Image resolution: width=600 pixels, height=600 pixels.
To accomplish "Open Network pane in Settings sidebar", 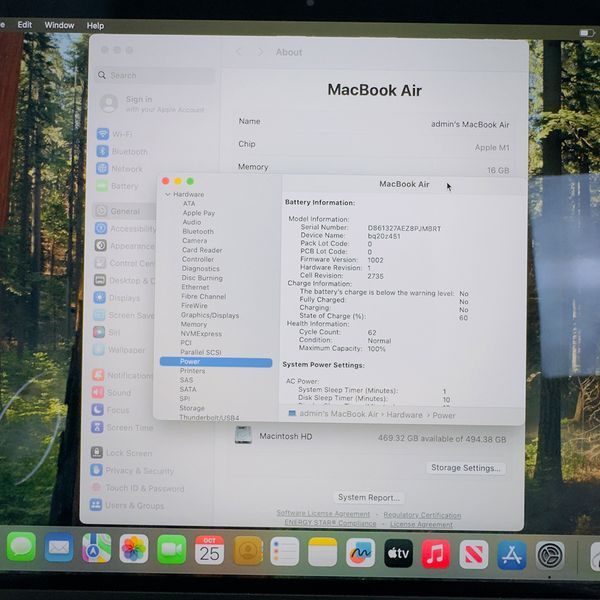I will tap(119, 169).
